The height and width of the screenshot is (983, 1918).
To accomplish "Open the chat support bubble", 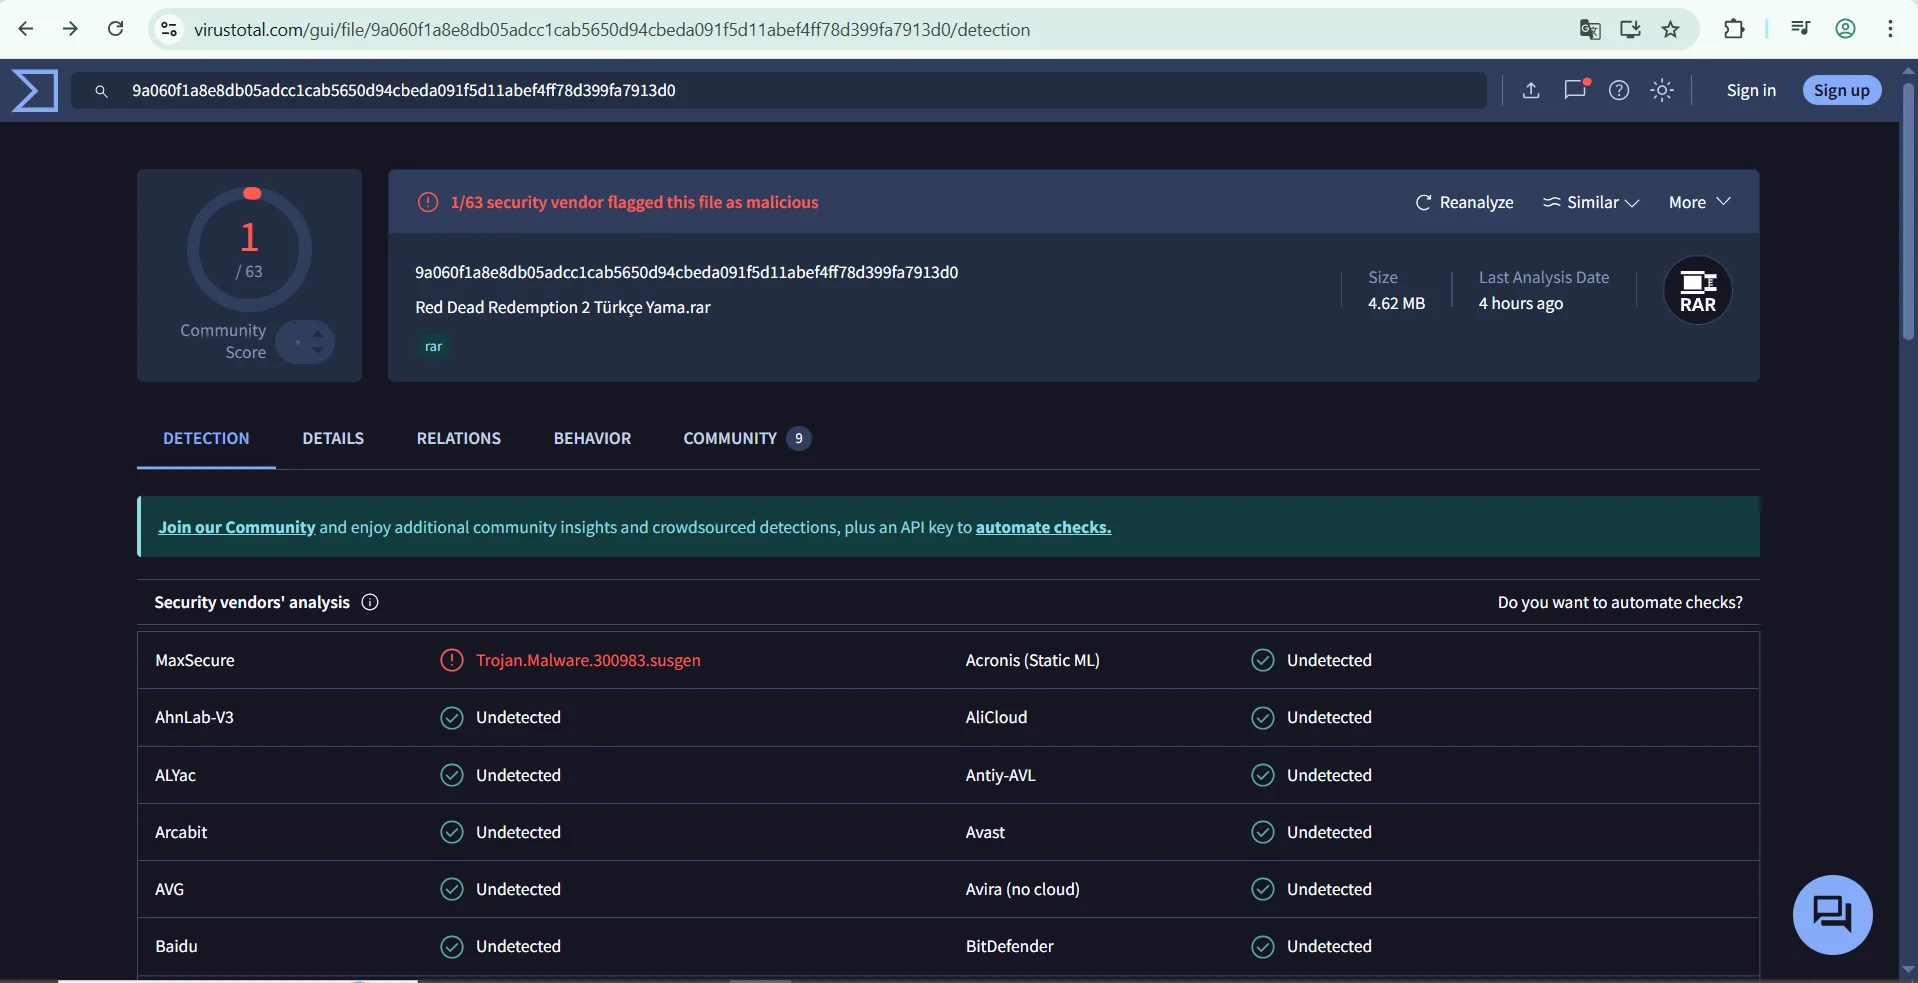I will 1833,915.
